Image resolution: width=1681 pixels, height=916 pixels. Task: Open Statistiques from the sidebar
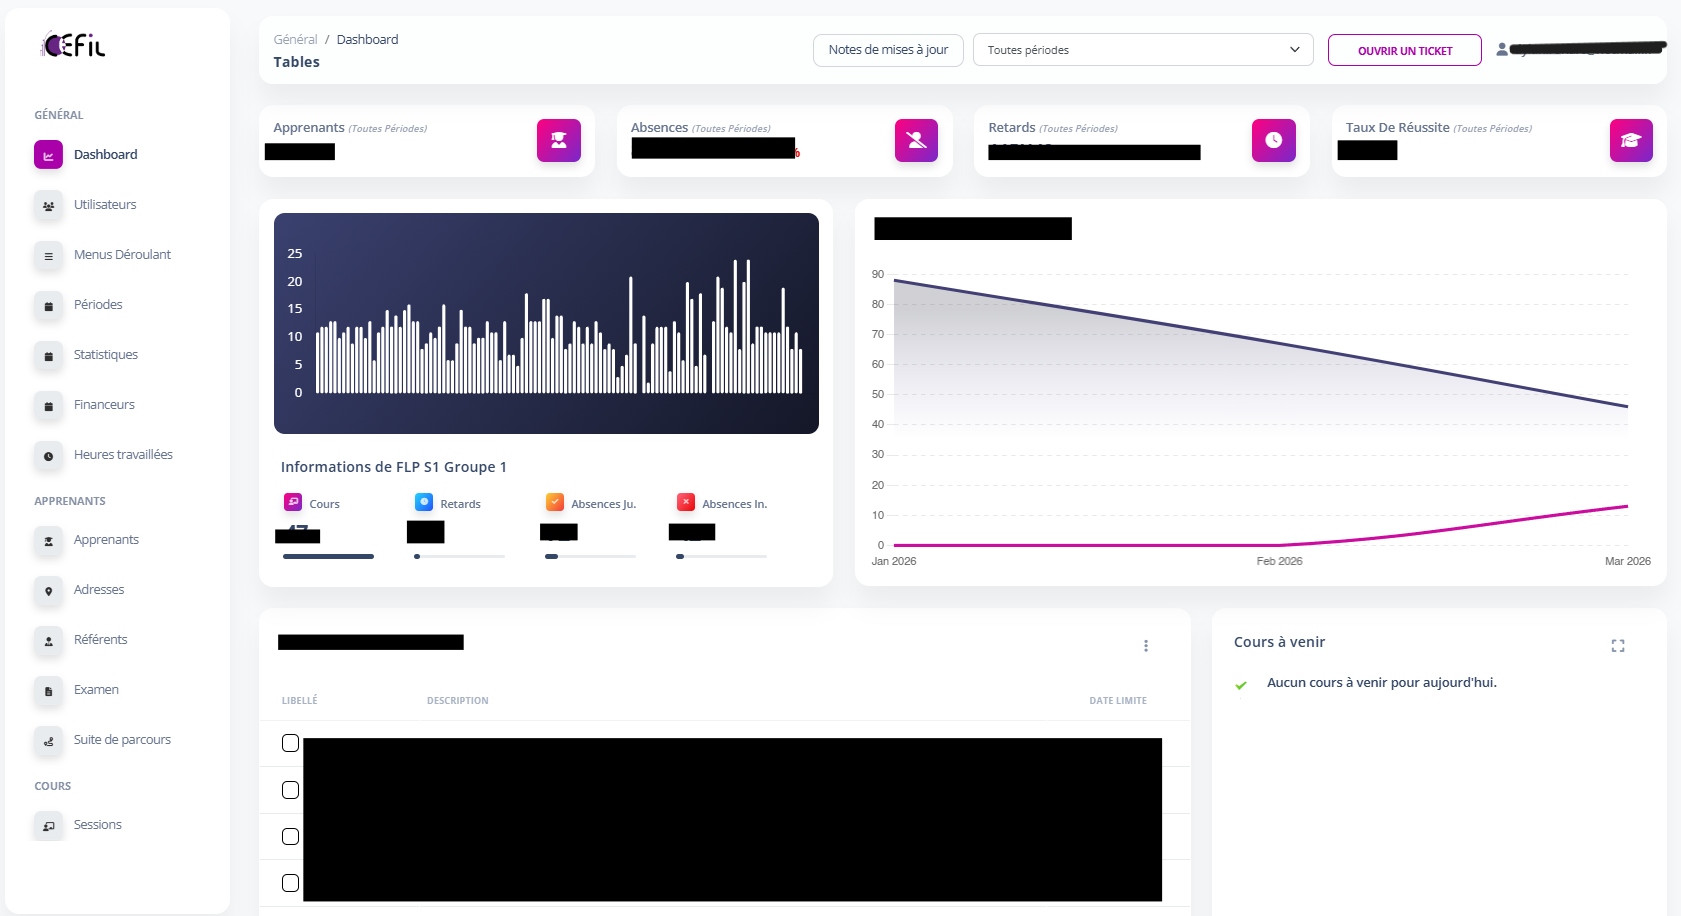(105, 355)
